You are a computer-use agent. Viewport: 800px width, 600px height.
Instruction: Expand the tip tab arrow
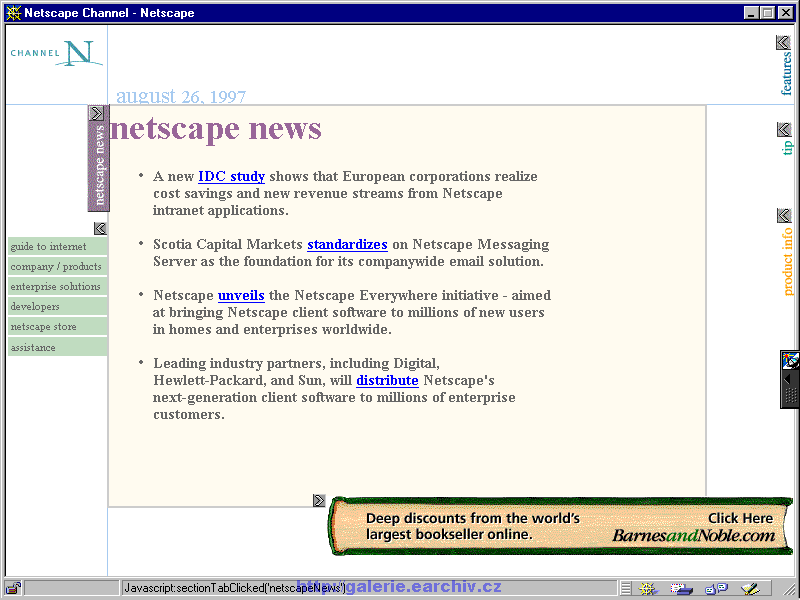click(x=784, y=129)
